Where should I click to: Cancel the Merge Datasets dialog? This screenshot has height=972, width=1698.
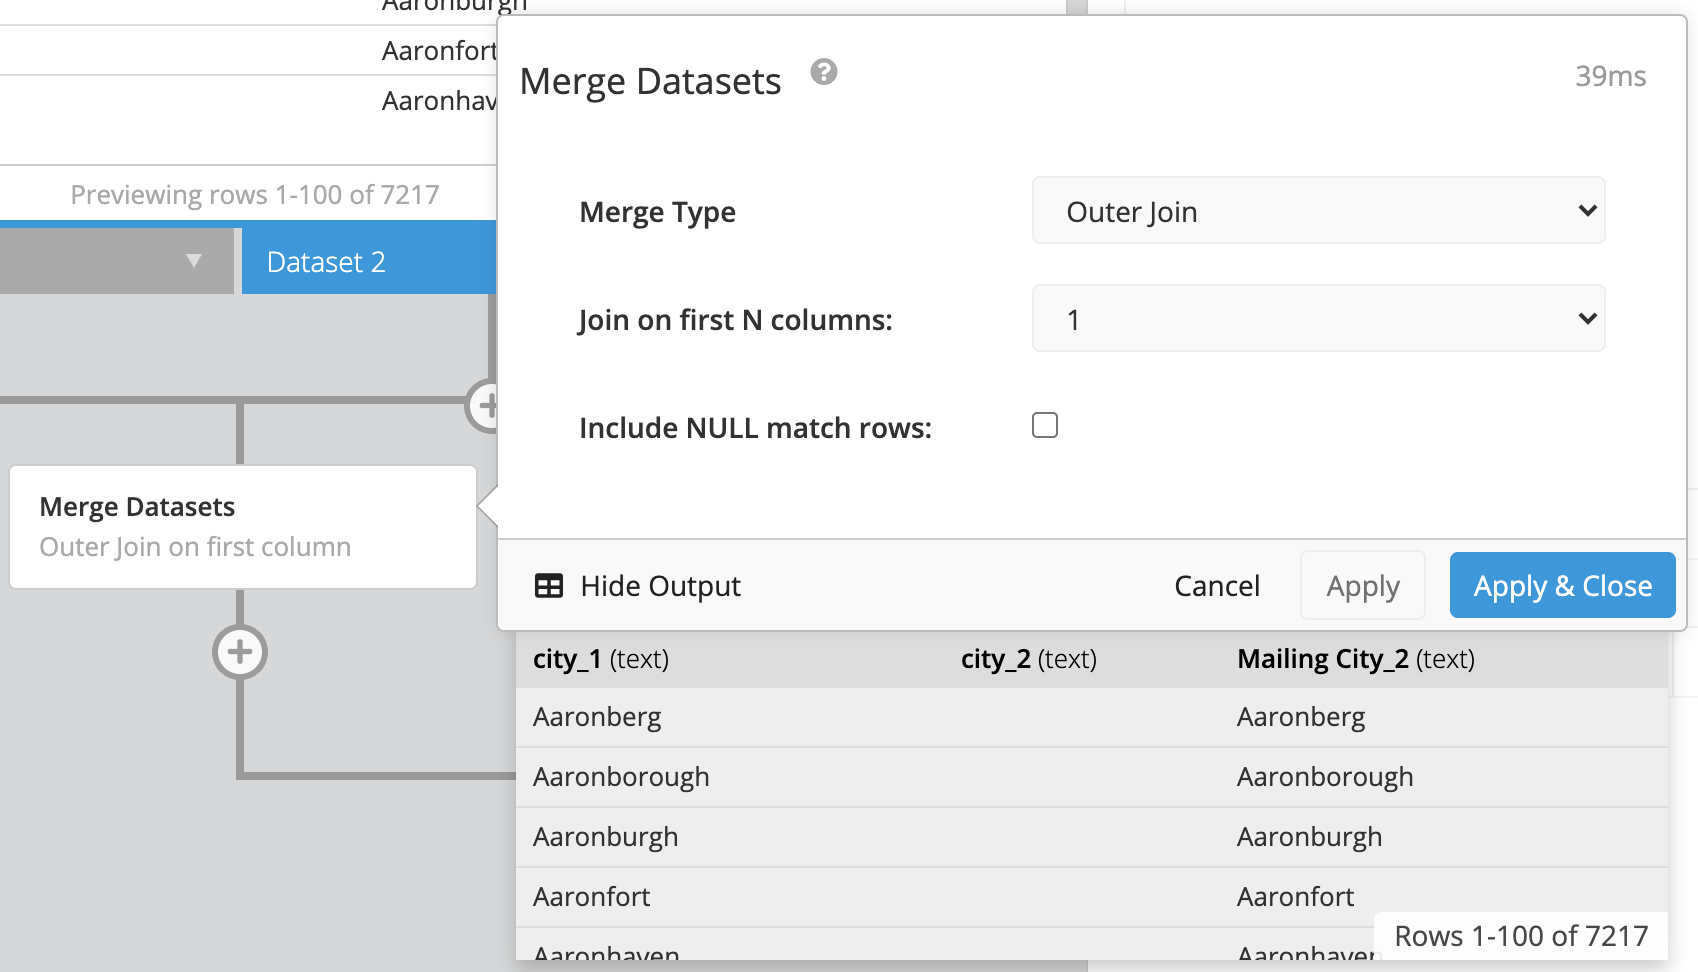click(x=1217, y=586)
